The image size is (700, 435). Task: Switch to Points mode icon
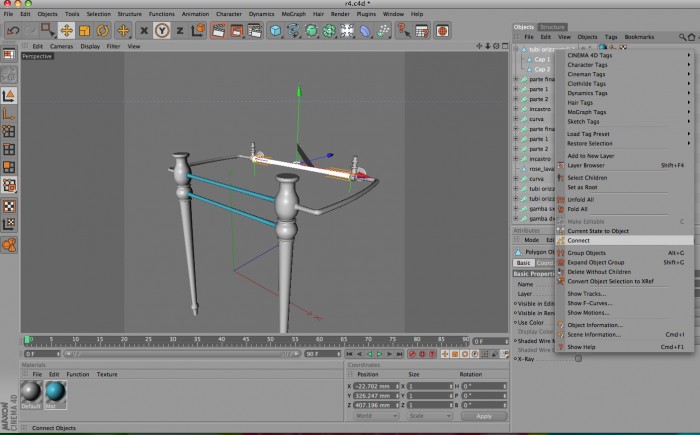(8, 131)
